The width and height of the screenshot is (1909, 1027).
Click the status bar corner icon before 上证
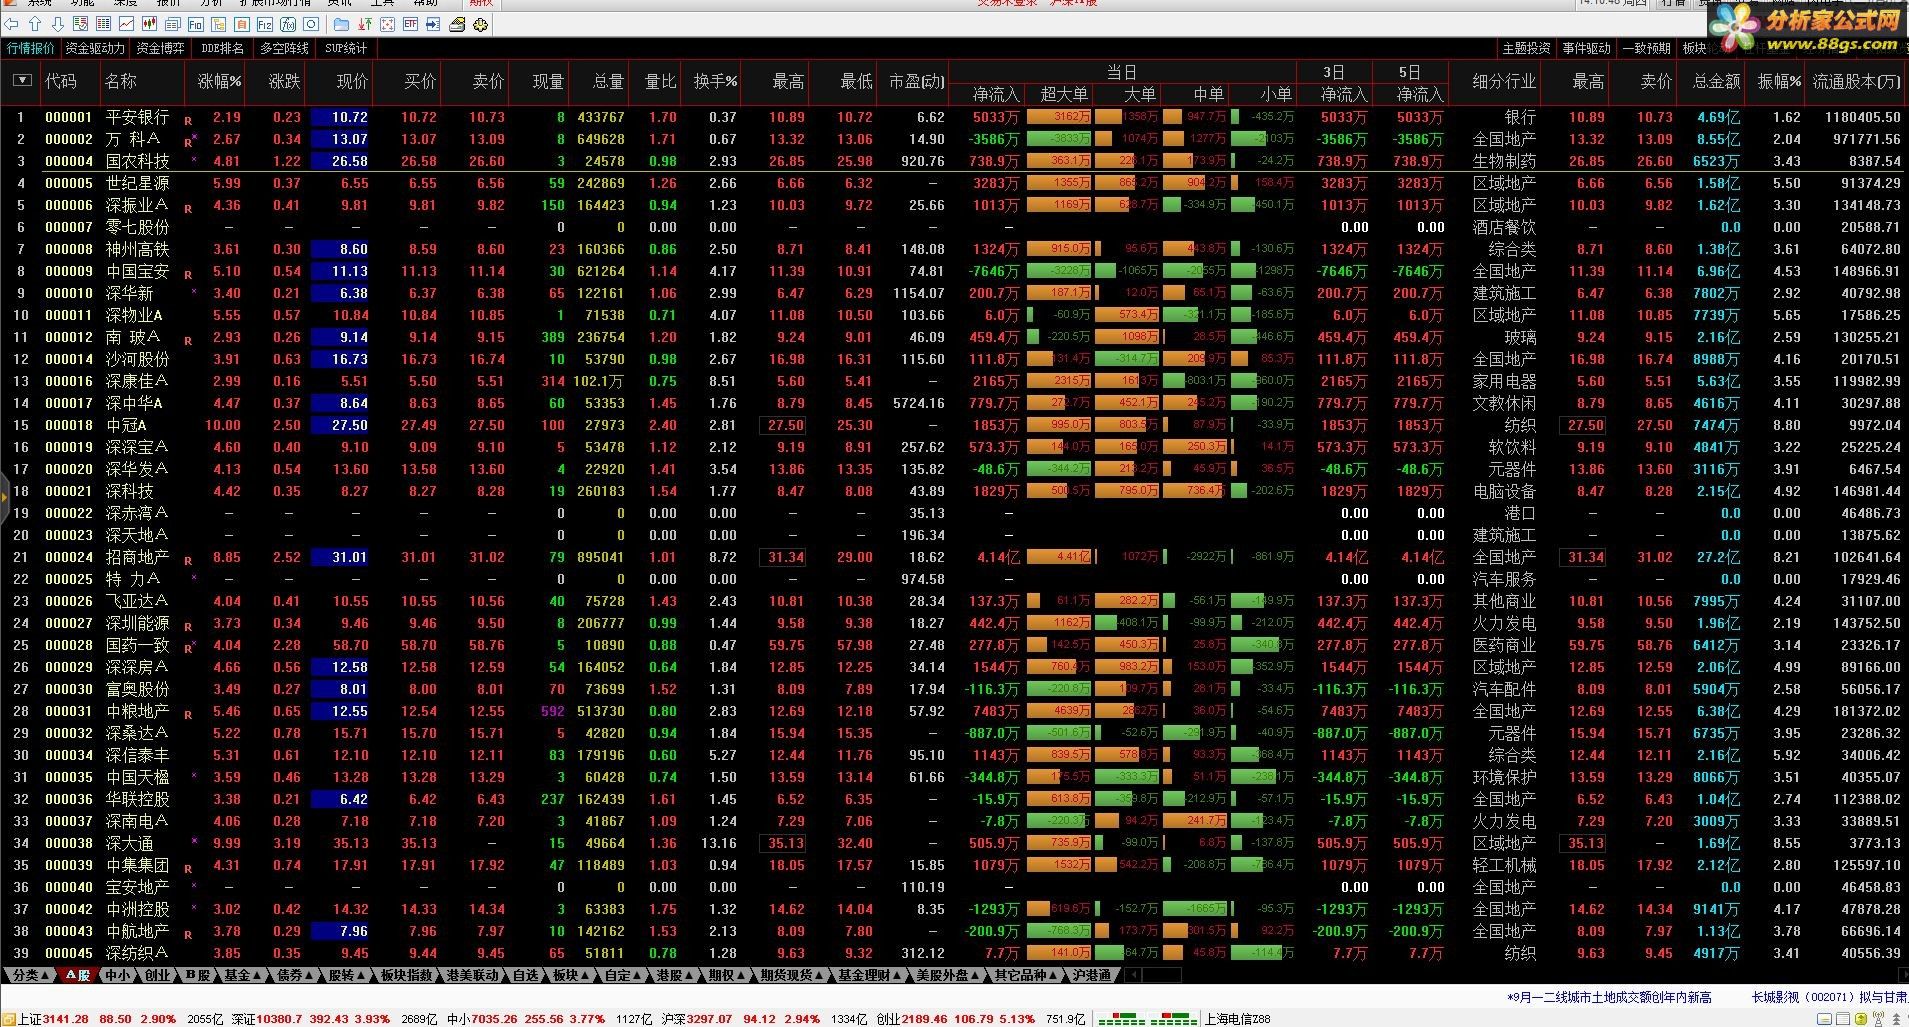click(8, 1019)
